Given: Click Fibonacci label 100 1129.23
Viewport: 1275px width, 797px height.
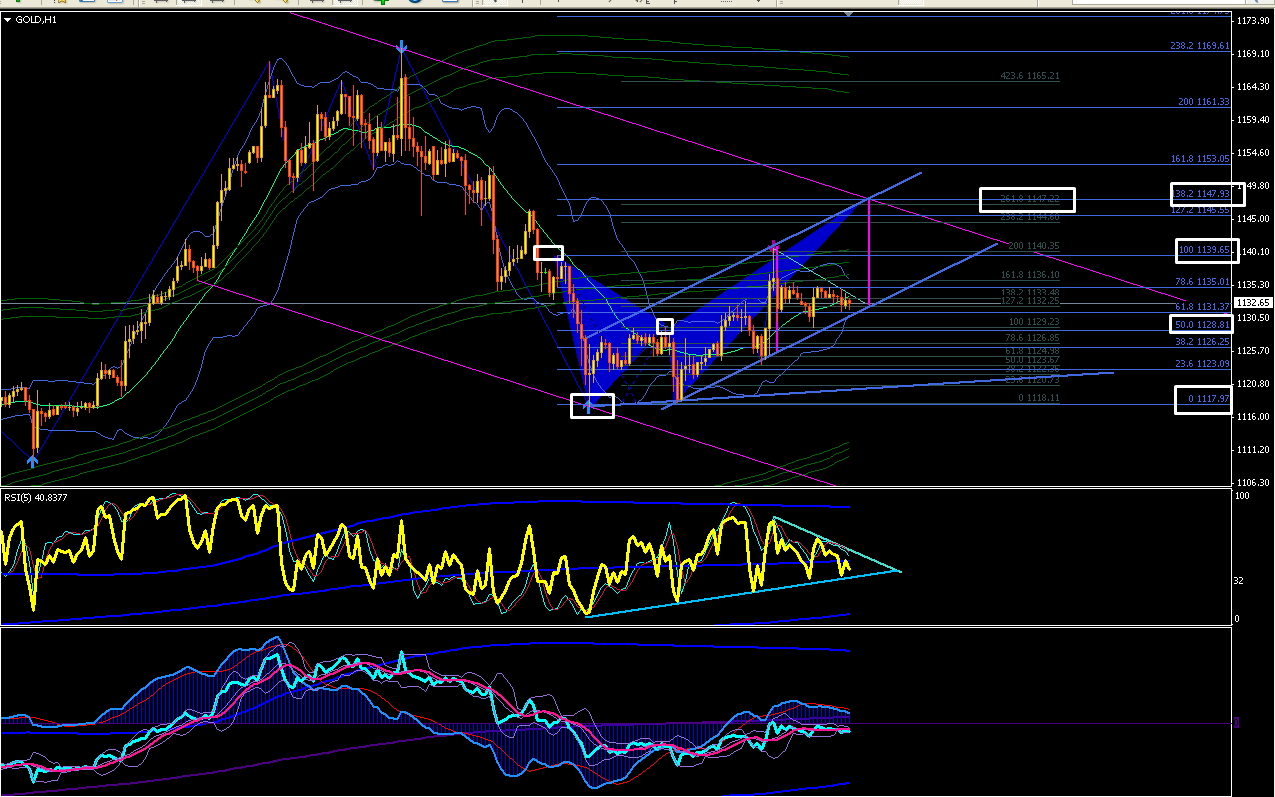Looking at the screenshot, I should click(x=1033, y=322).
